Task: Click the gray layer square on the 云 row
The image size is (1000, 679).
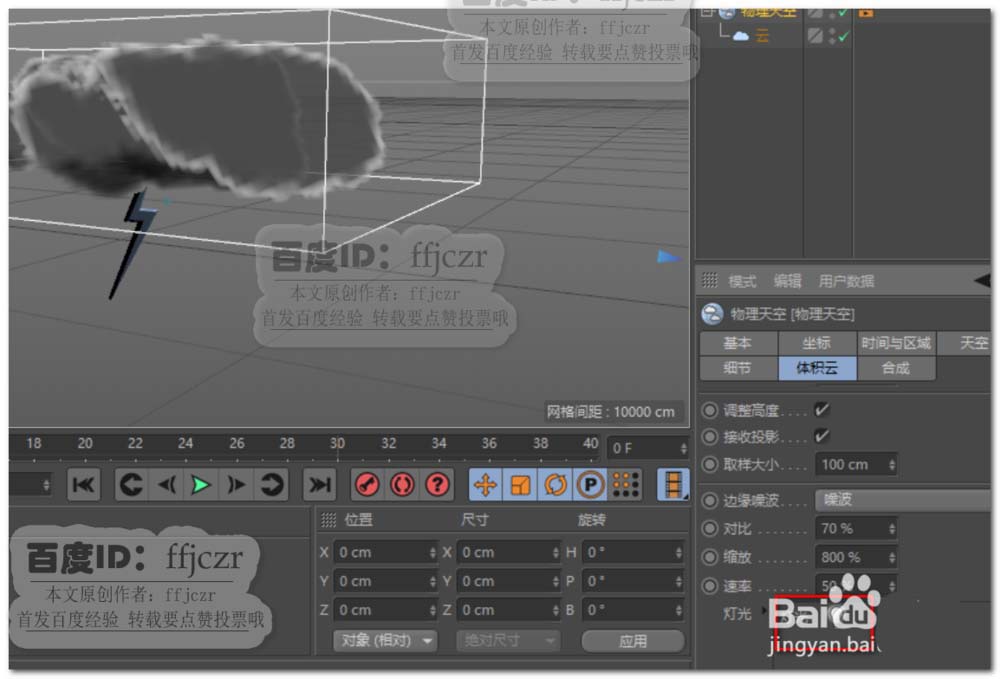Action: click(814, 36)
